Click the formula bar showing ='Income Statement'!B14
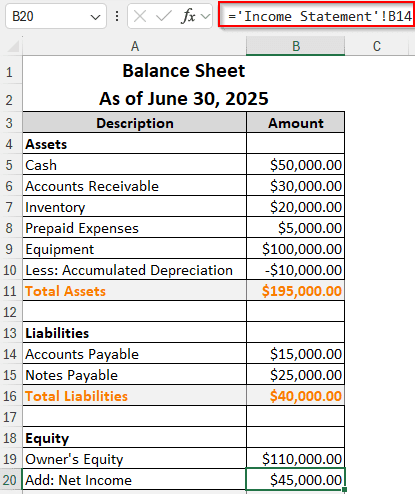Screen dimensions: 415x494 pos(316,16)
